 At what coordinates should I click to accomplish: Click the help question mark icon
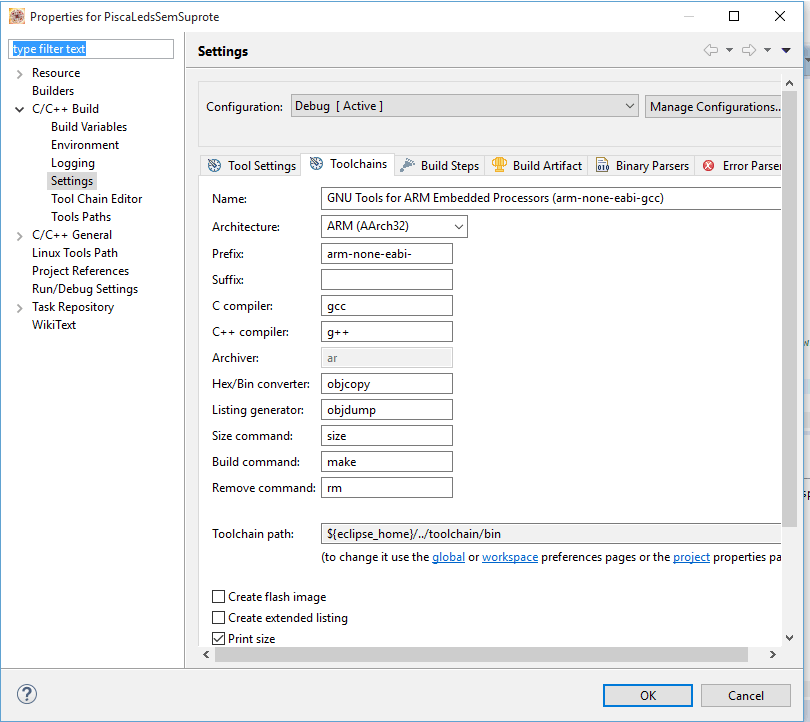(27, 694)
